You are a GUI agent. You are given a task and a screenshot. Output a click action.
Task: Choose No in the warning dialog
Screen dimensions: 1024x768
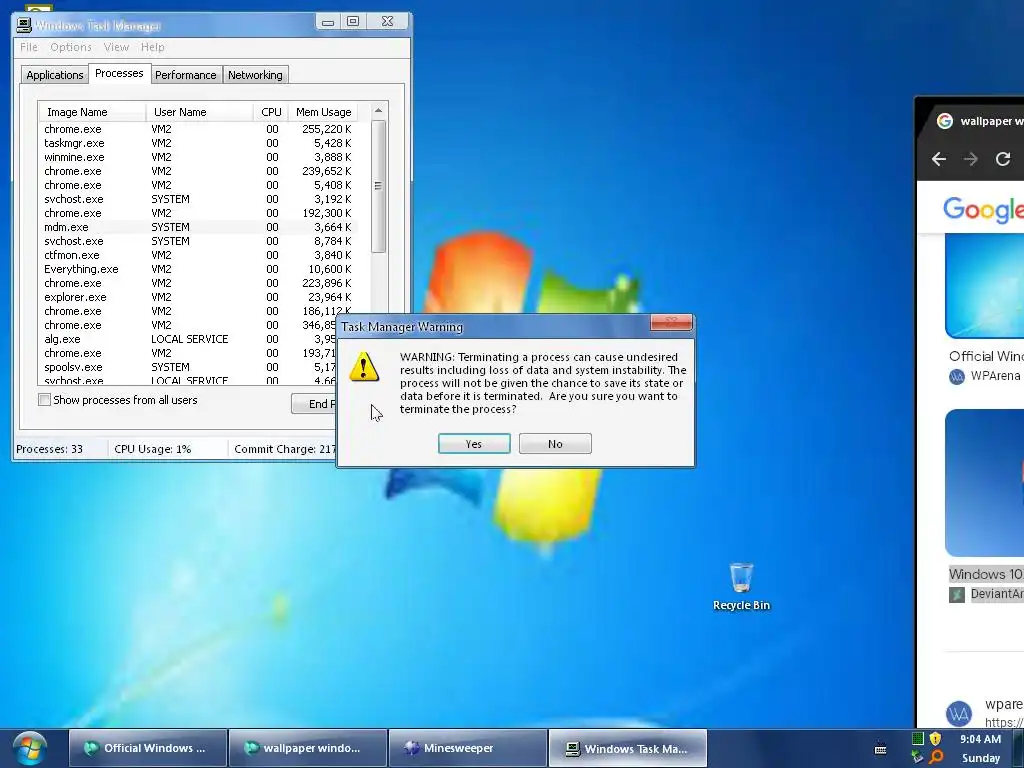(x=555, y=444)
